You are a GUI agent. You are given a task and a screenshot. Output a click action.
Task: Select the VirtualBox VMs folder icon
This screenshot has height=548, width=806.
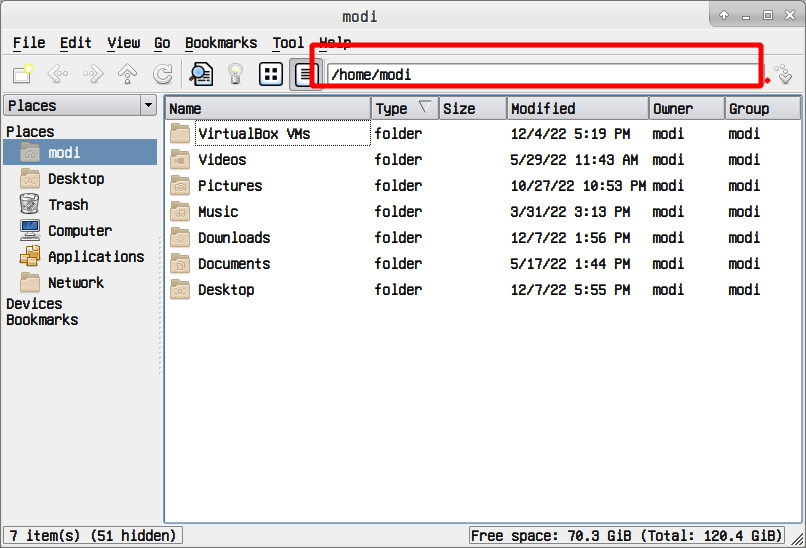coord(180,134)
